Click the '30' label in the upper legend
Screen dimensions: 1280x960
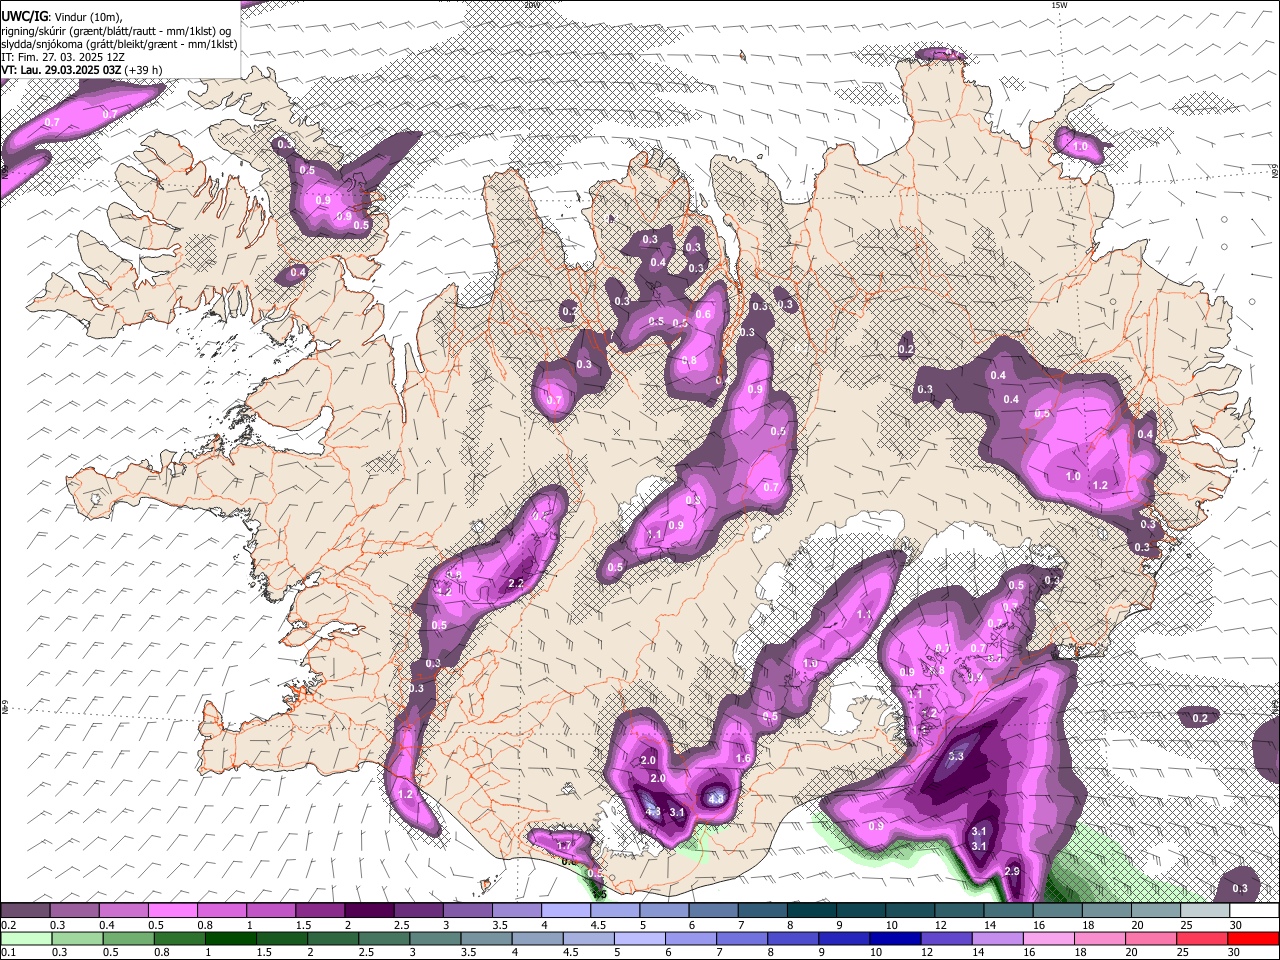click(x=1235, y=925)
